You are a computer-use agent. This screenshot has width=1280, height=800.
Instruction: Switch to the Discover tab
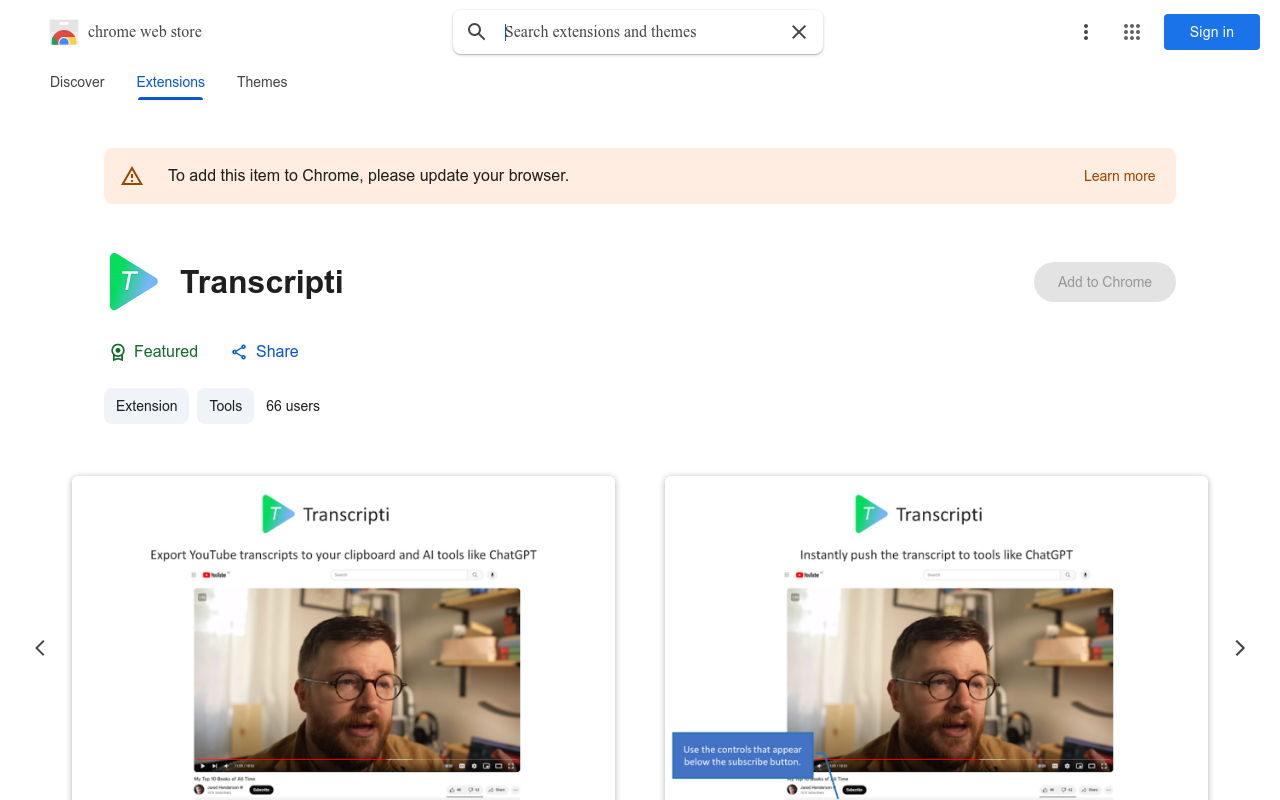pyautogui.click(x=77, y=82)
